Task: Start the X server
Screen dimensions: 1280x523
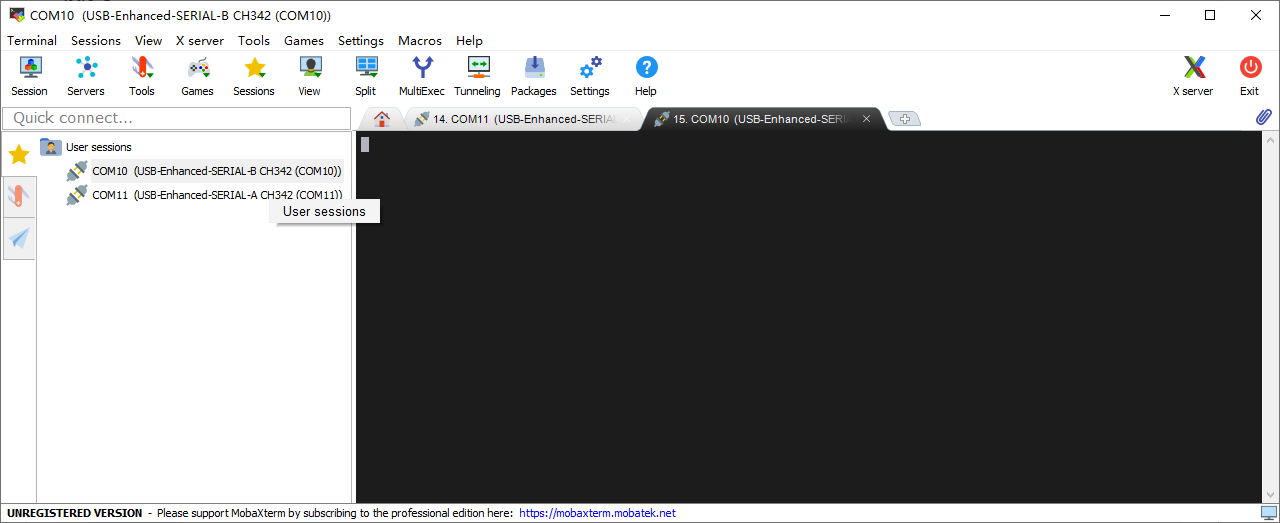Action: [x=1193, y=76]
